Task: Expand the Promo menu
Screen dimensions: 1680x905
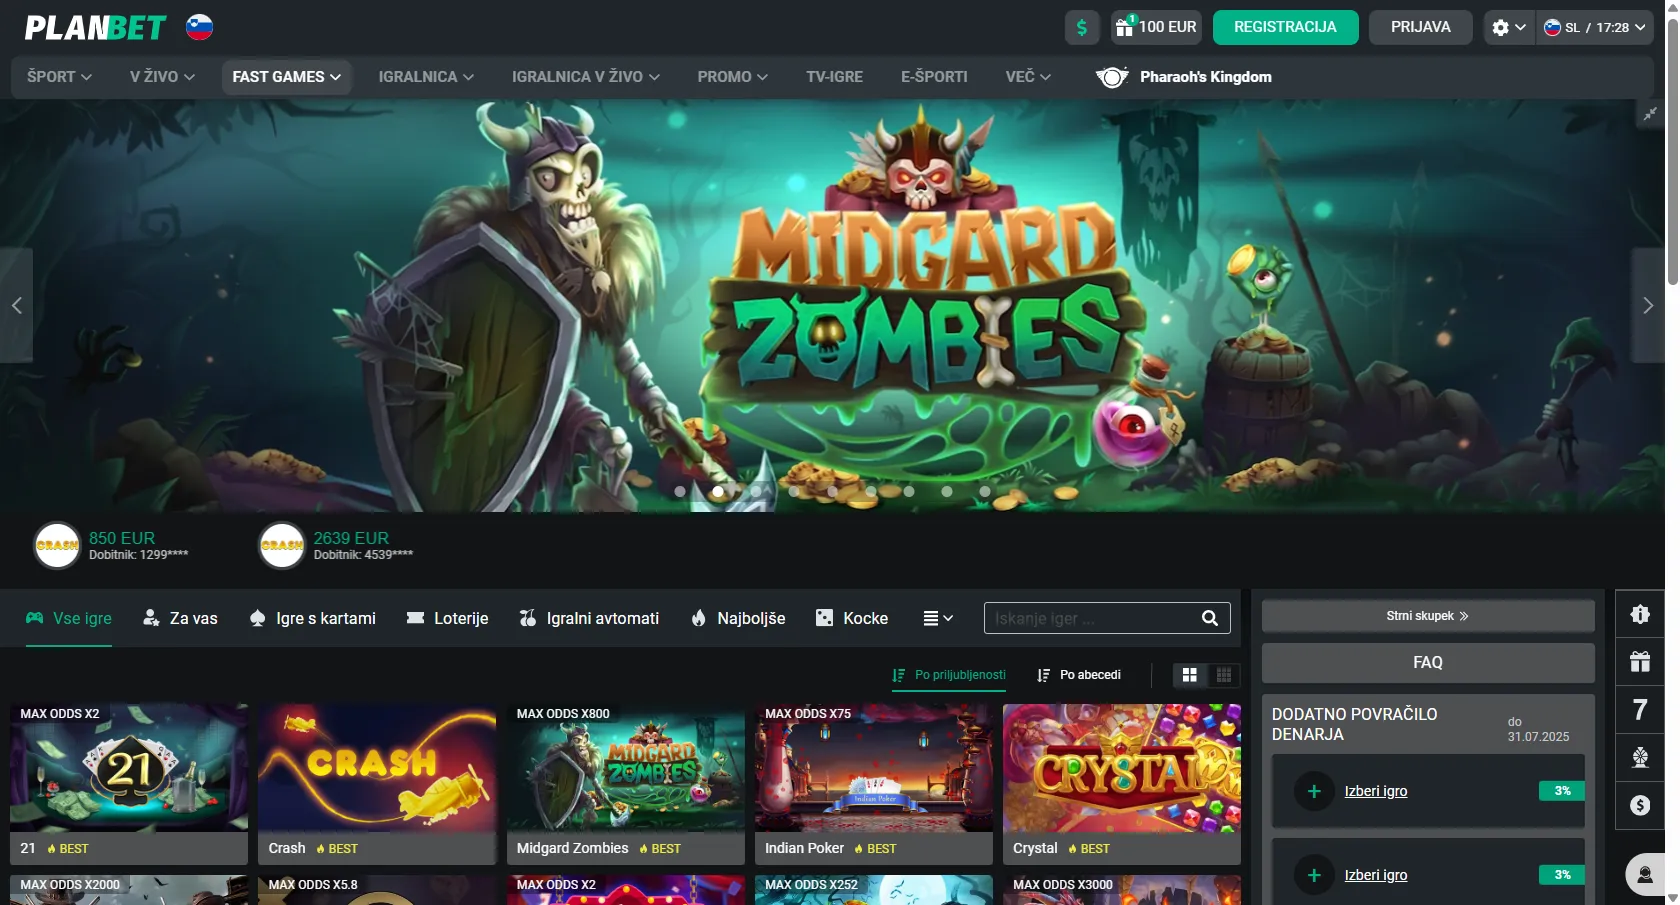Action: coord(732,77)
